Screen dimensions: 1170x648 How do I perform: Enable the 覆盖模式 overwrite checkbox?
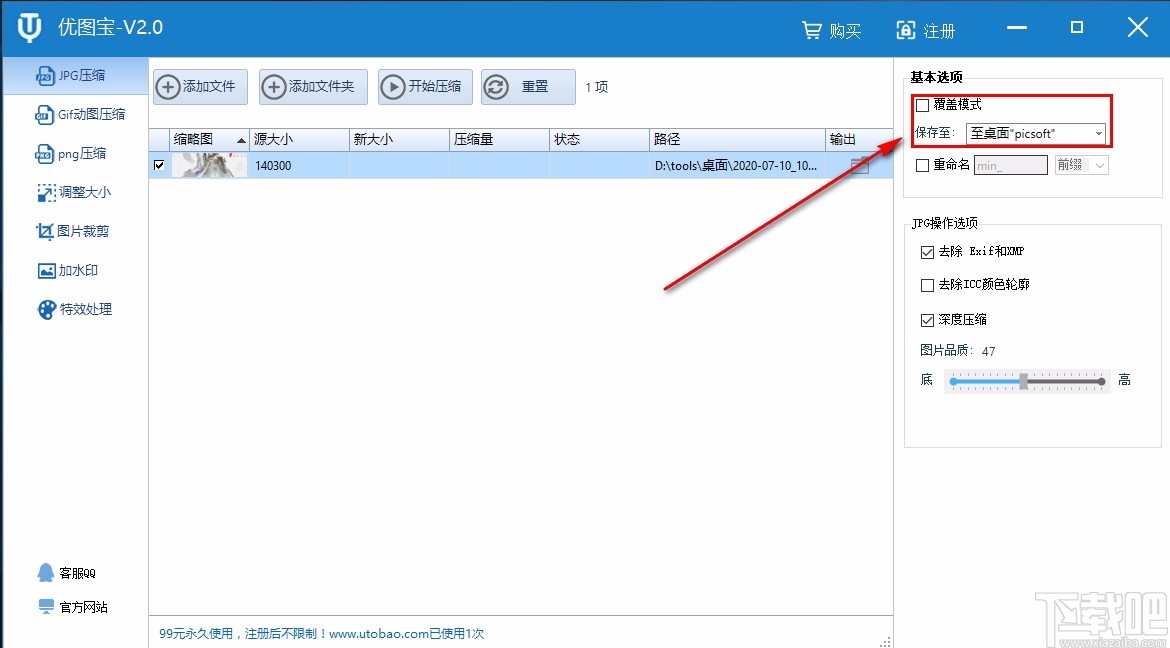click(921, 105)
